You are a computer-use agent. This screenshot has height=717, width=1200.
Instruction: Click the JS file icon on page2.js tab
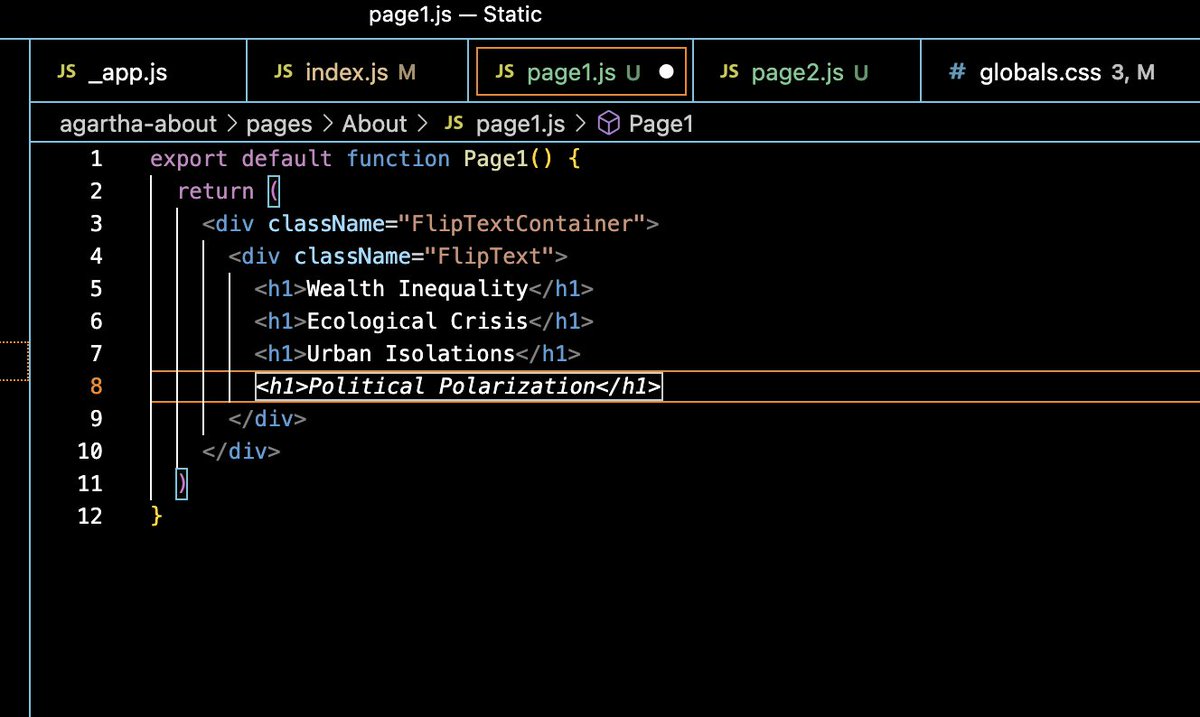729,72
